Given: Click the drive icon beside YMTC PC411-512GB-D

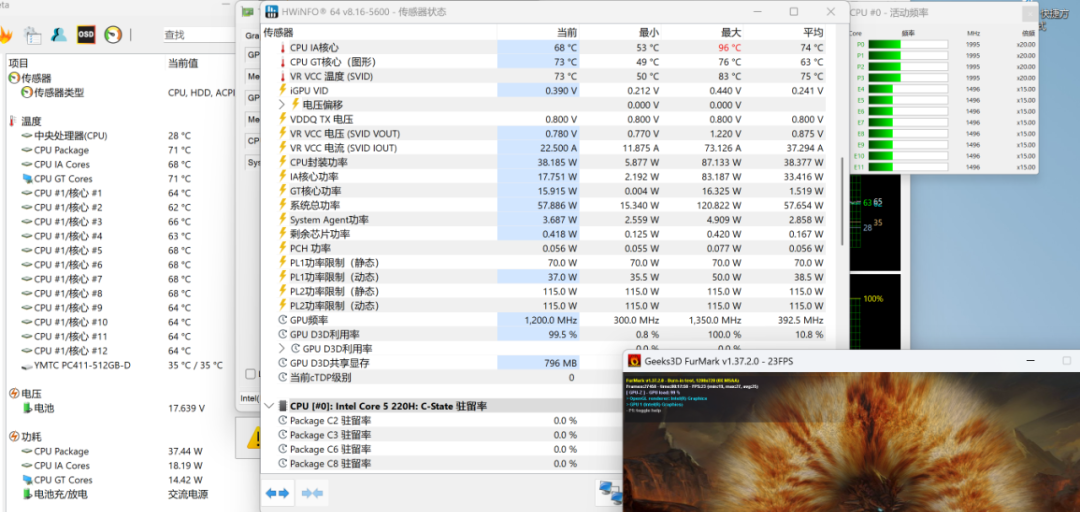Looking at the screenshot, I should click(x=27, y=365).
